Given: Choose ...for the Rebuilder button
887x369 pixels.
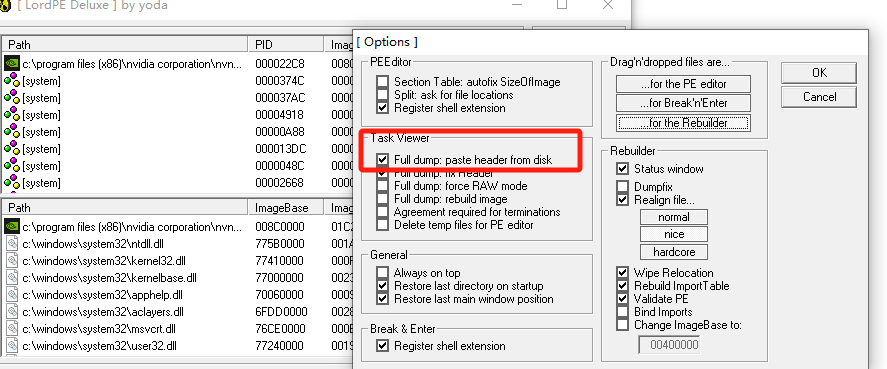Looking at the screenshot, I should click(683, 123).
